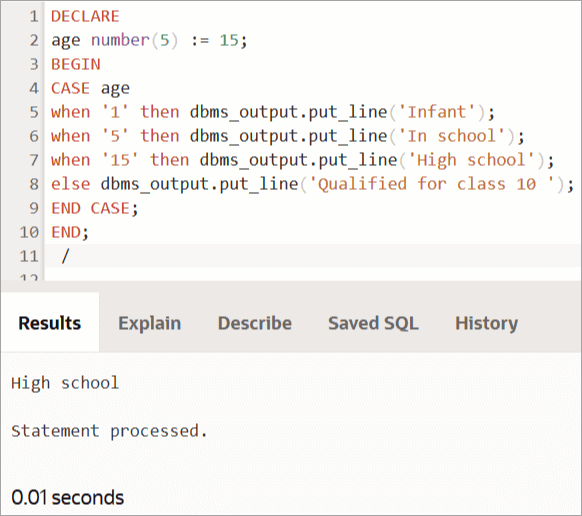The height and width of the screenshot is (516, 582).
Task: Open the History tab
Action: click(486, 323)
